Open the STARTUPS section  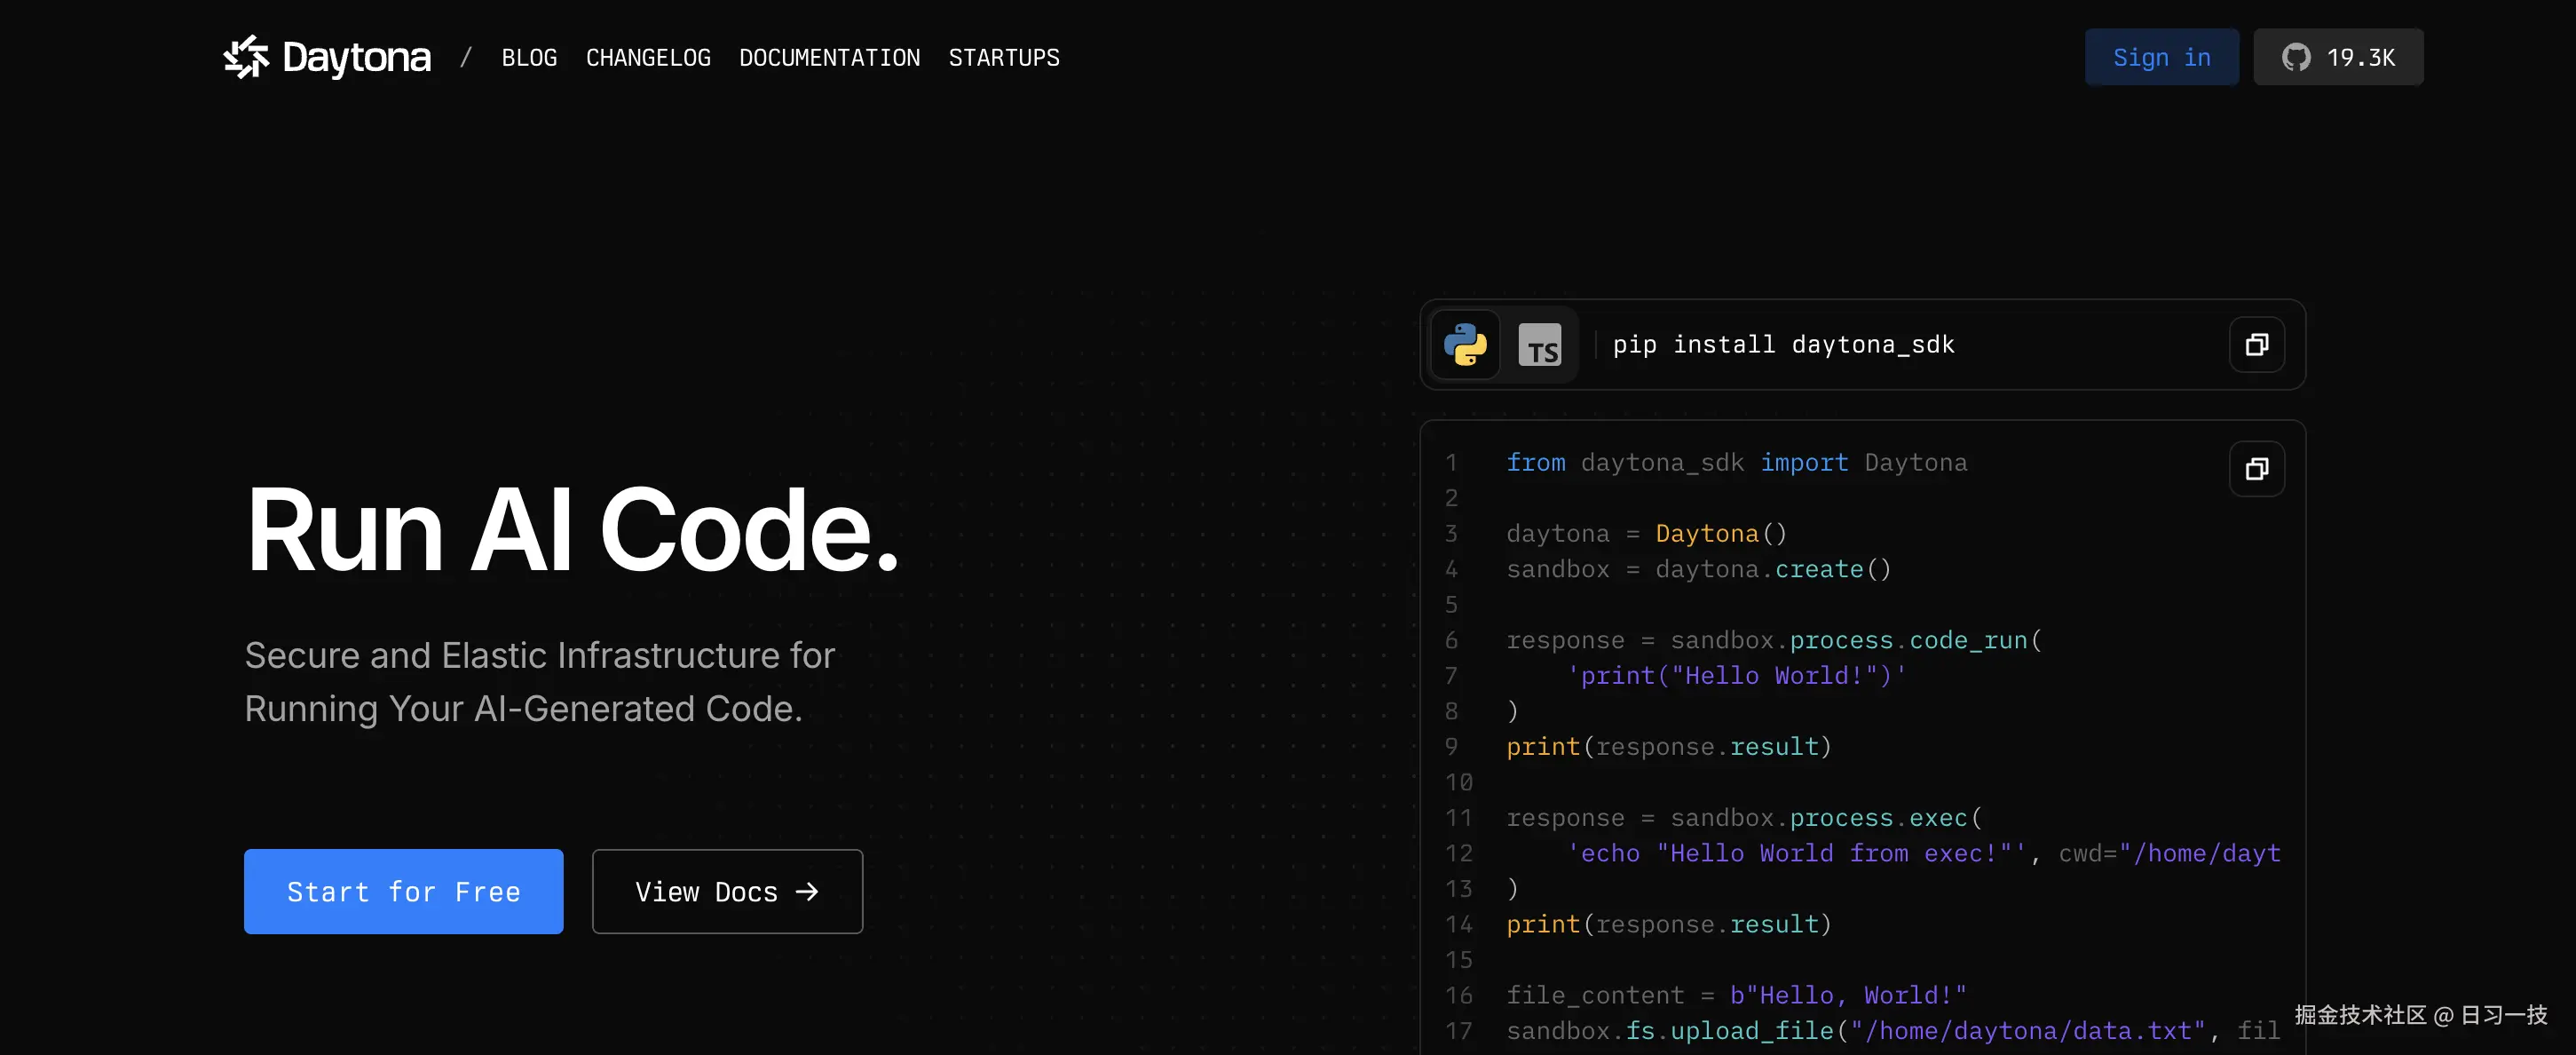coord(1004,57)
